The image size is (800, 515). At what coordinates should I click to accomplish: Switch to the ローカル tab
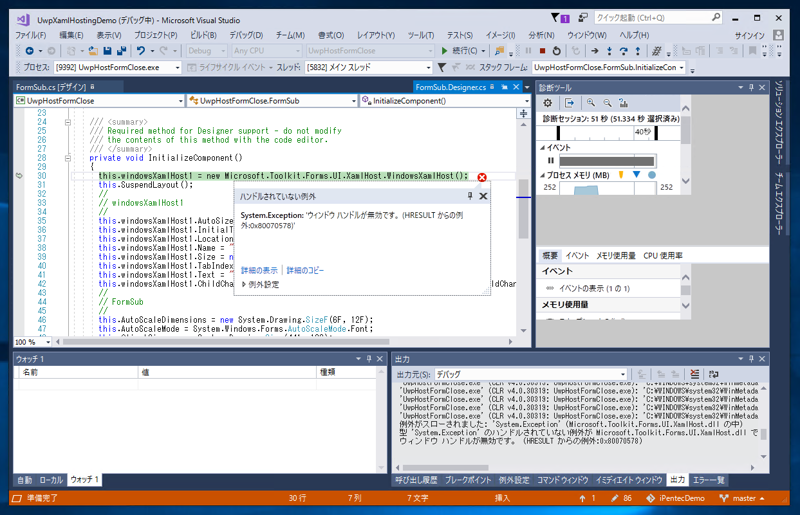pos(51,480)
